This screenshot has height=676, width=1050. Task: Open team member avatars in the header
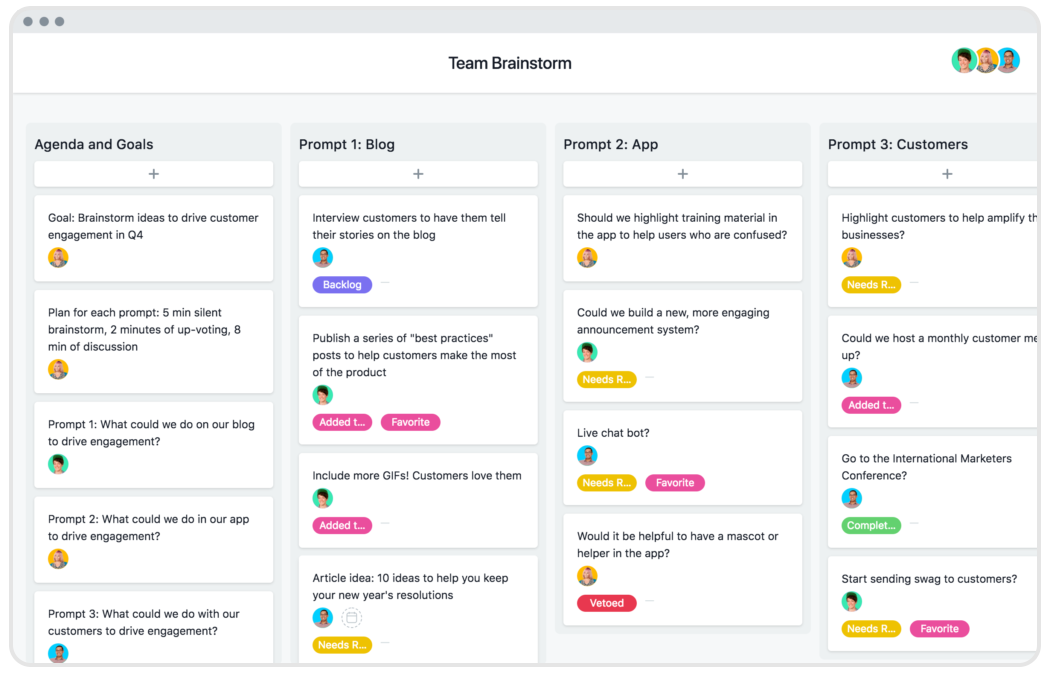[x=985, y=61]
